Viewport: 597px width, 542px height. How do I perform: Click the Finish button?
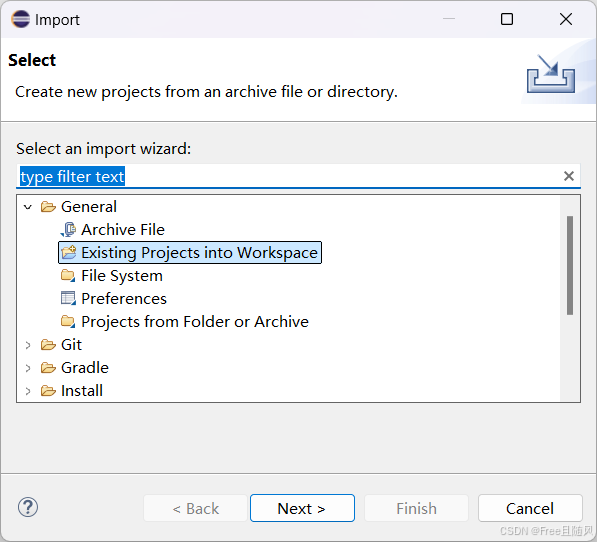(x=416, y=508)
